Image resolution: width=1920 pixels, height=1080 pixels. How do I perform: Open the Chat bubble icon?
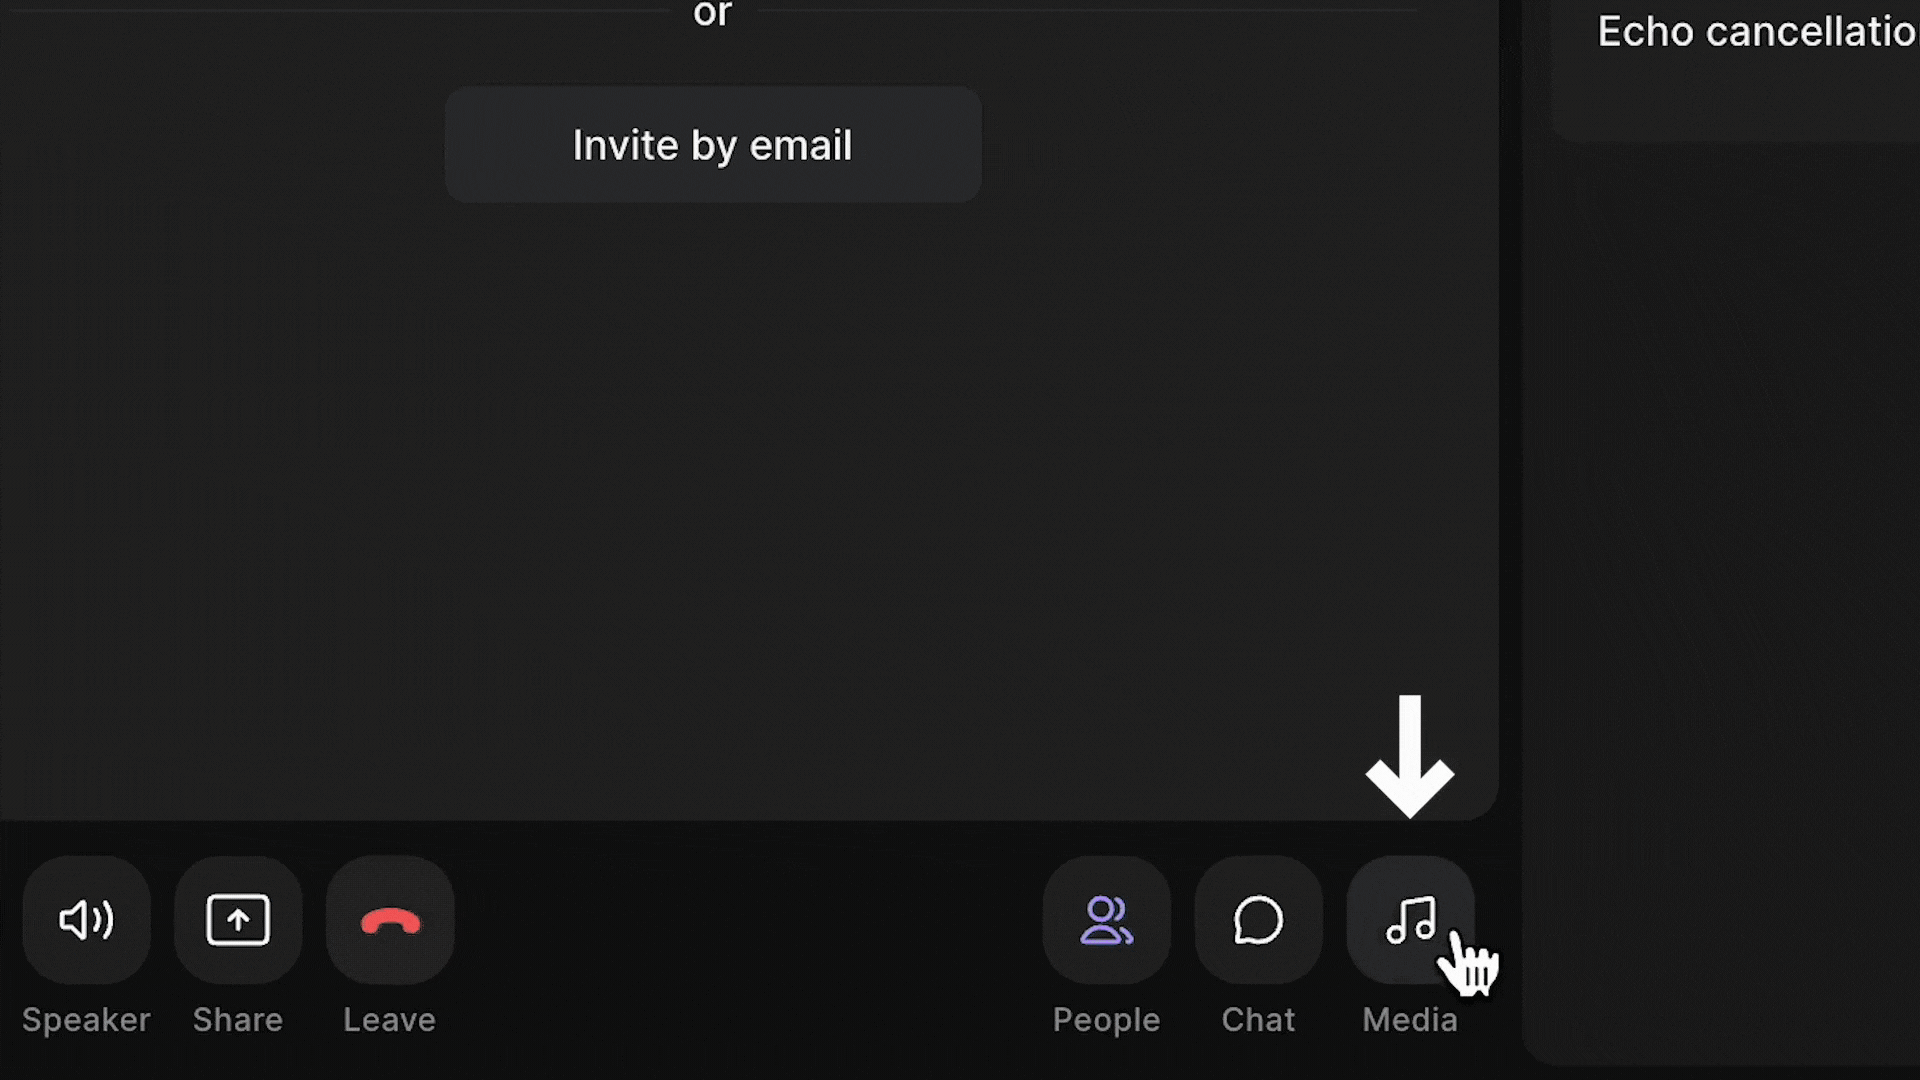pyautogui.click(x=1258, y=920)
